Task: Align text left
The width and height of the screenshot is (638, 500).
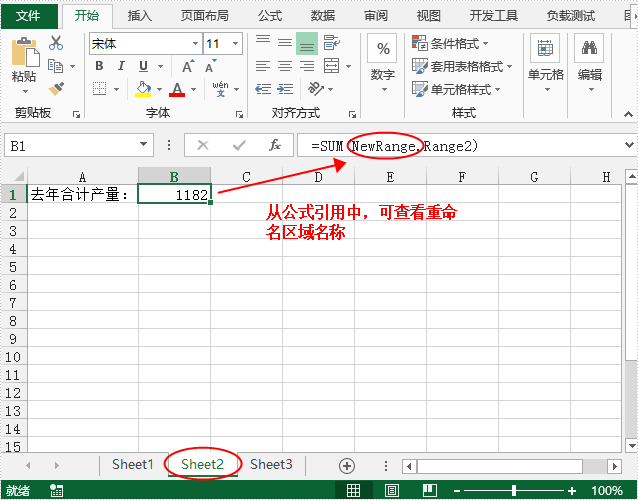Action: click(x=263, y=66)
